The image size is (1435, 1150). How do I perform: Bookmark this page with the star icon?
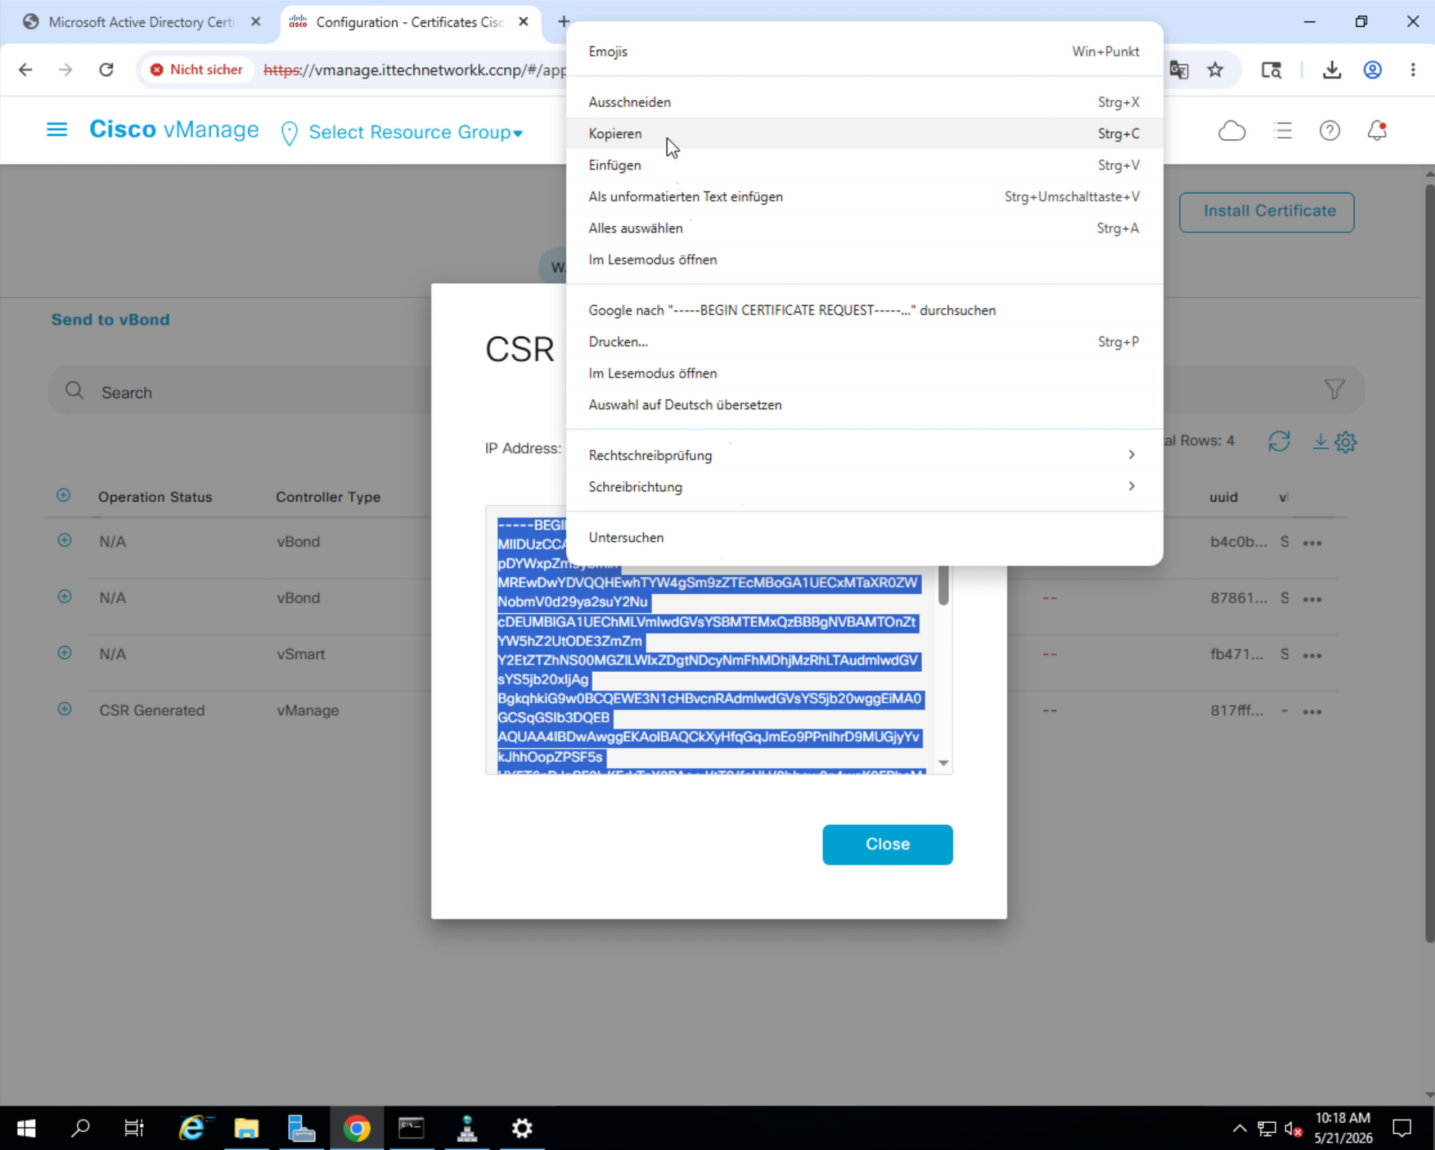click(1215, 70)
